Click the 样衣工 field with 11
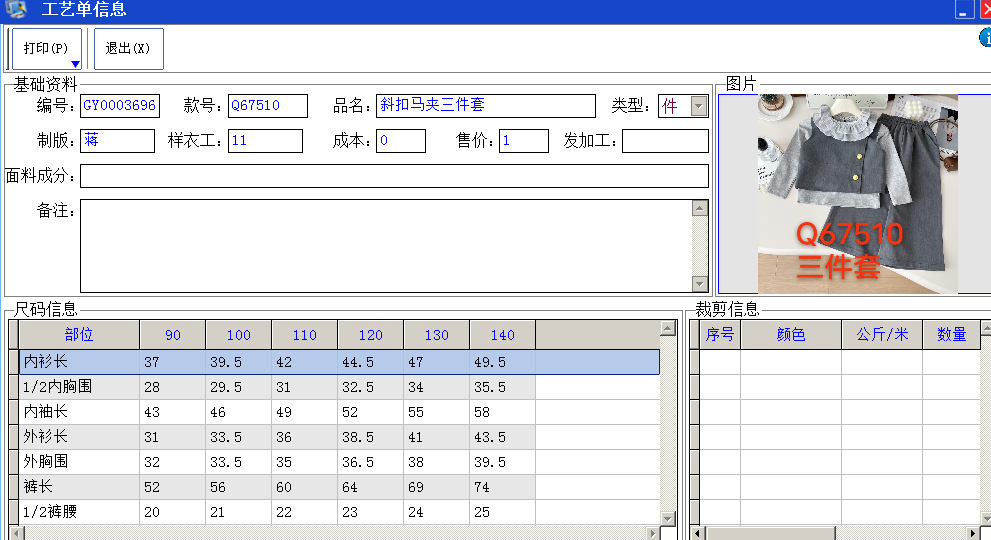The height and width of the screenshot is (540, 991). [x=265, y=141]
